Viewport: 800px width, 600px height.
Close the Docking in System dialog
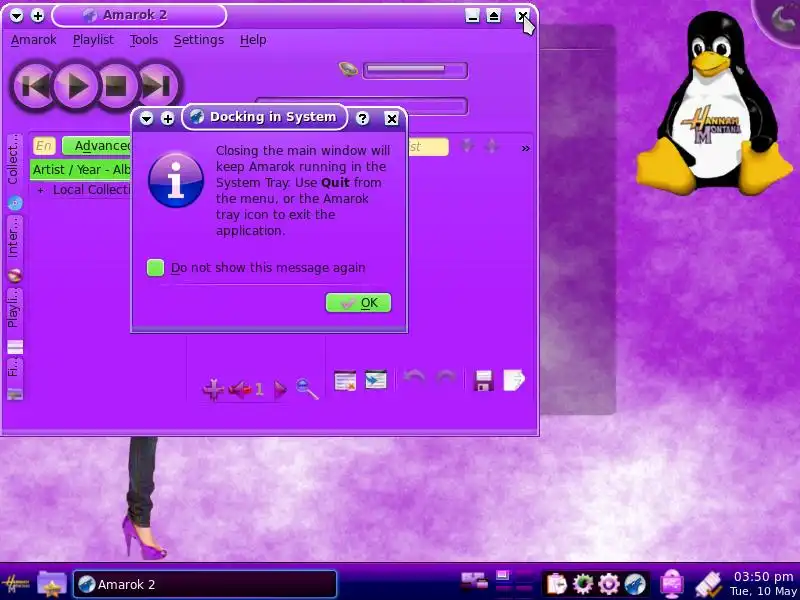coord(391,118)
